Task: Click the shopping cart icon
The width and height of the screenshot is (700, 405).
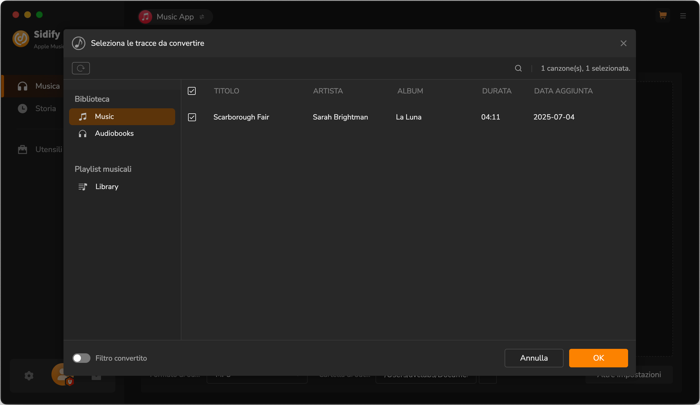Action: (662, 16)
